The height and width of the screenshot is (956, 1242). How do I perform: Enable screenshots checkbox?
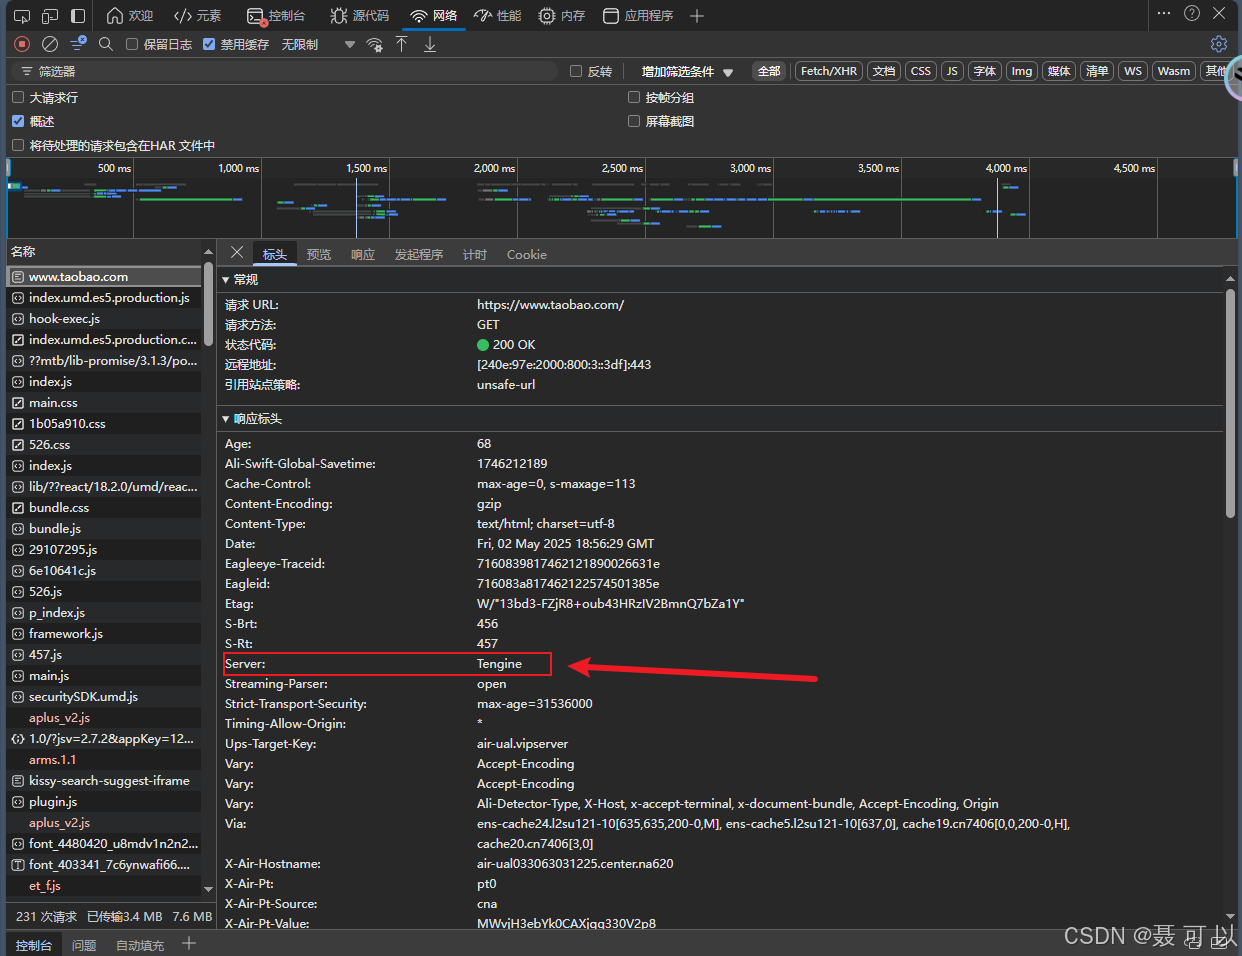click(634, 121)
